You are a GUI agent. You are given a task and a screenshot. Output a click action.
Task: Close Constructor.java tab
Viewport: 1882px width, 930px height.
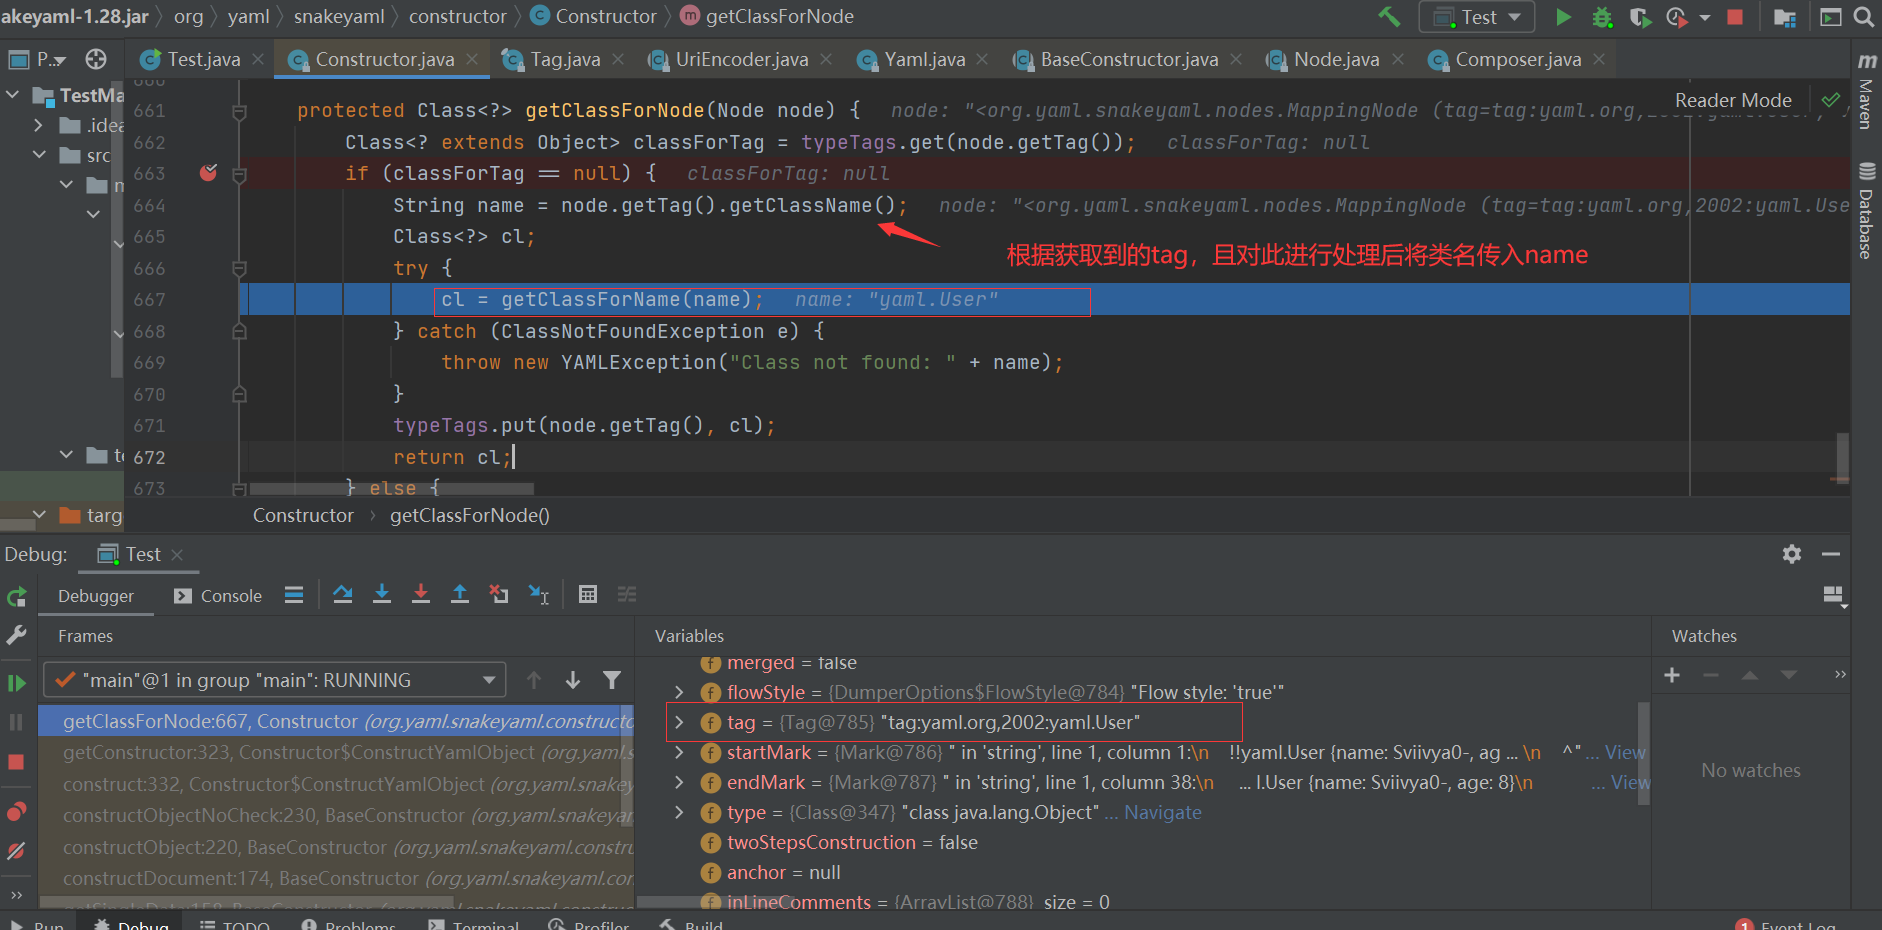[472, 59]
